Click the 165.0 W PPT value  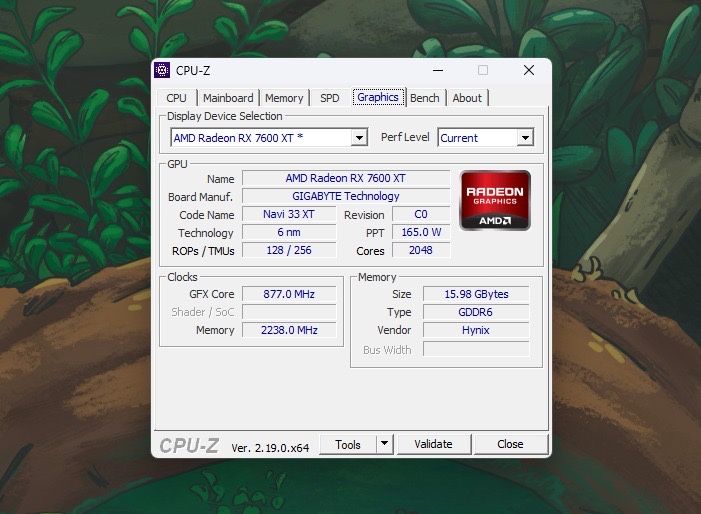coord(421,232)
